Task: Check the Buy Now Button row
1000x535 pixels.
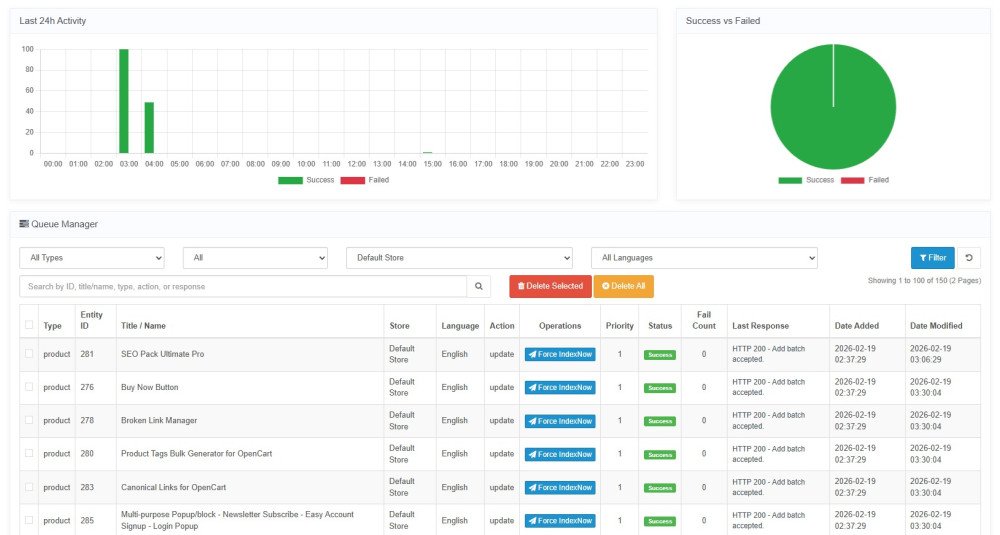Action: 29,386
